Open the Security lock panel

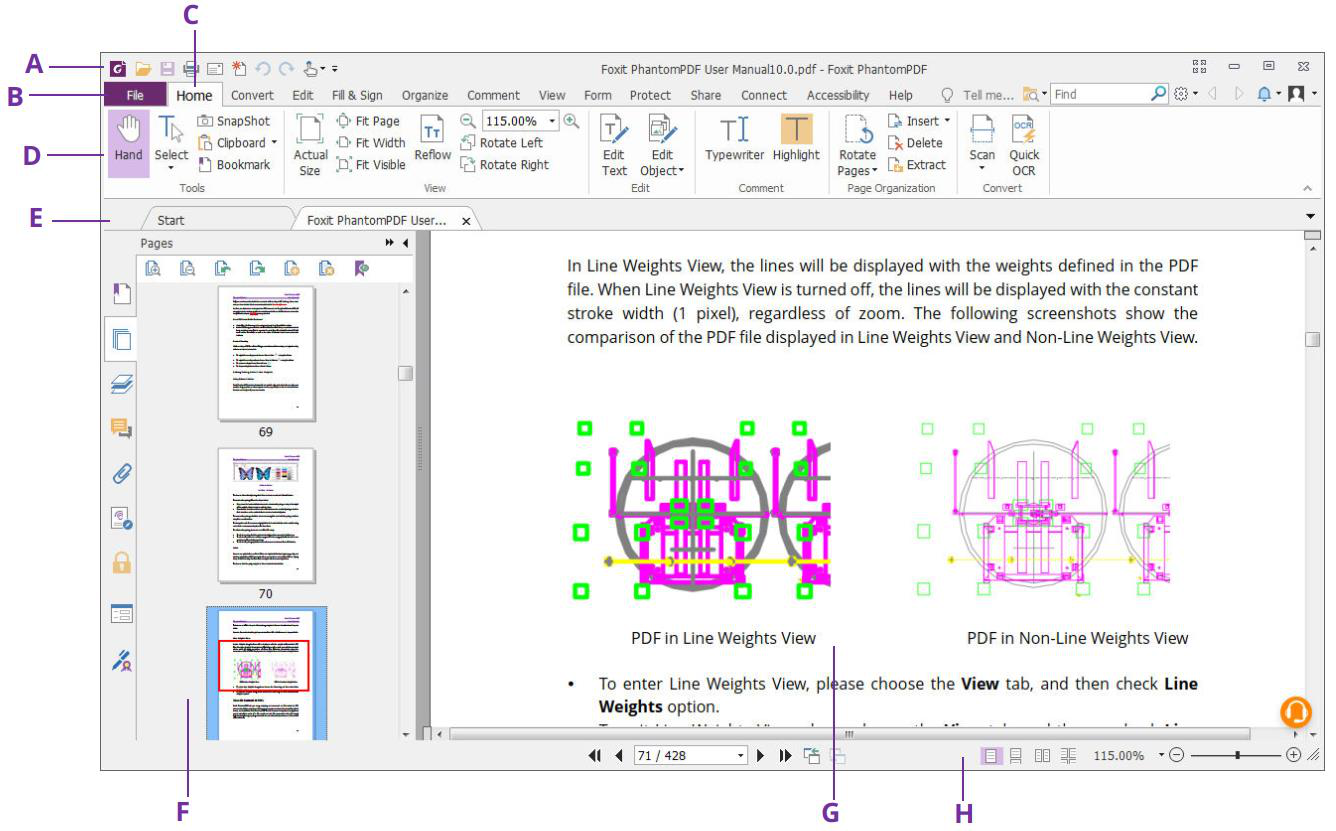[121, 562]
